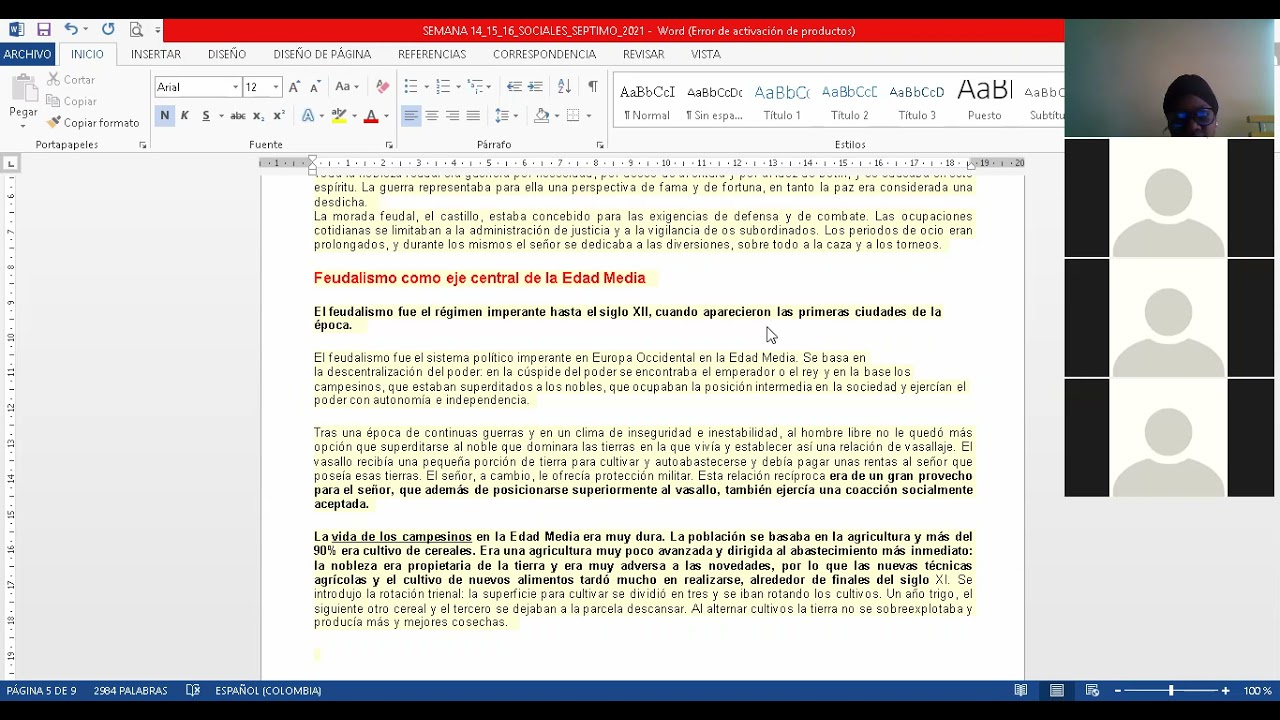Increase font size with grow font icon
This screenshot has height=720, width=1280.
pyautogui.click(x=294, y=87)
